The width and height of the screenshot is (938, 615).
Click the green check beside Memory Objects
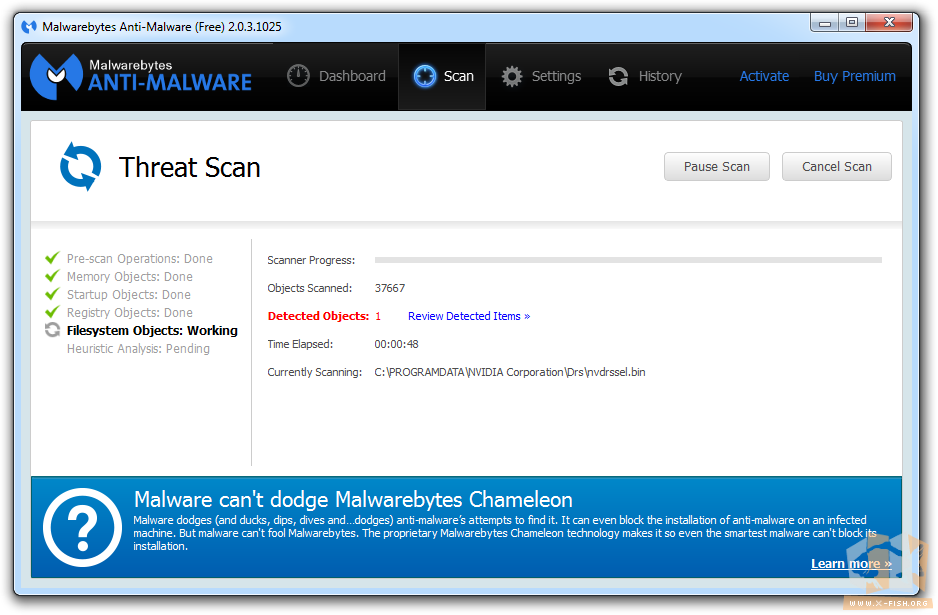point(53,276)
